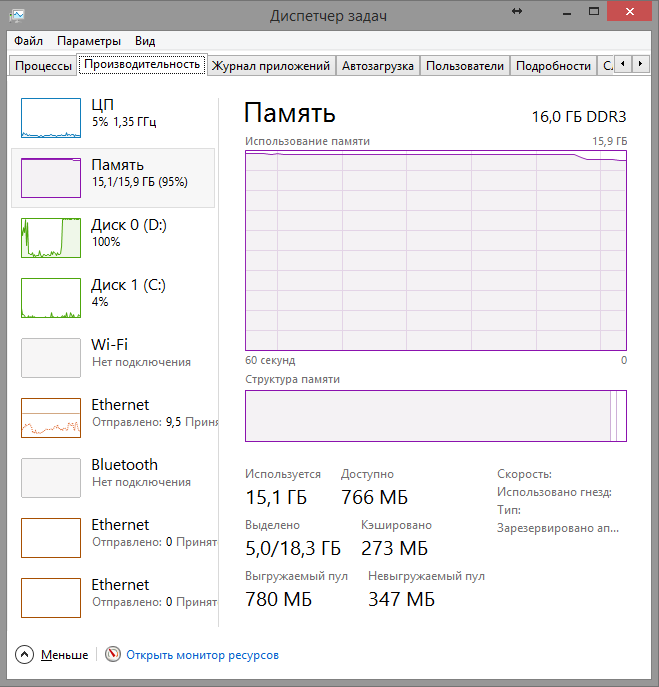This screenshot has height=687, width=659.
Task: Click the Доступно 766 МБ value
Action: coord(374,498)
